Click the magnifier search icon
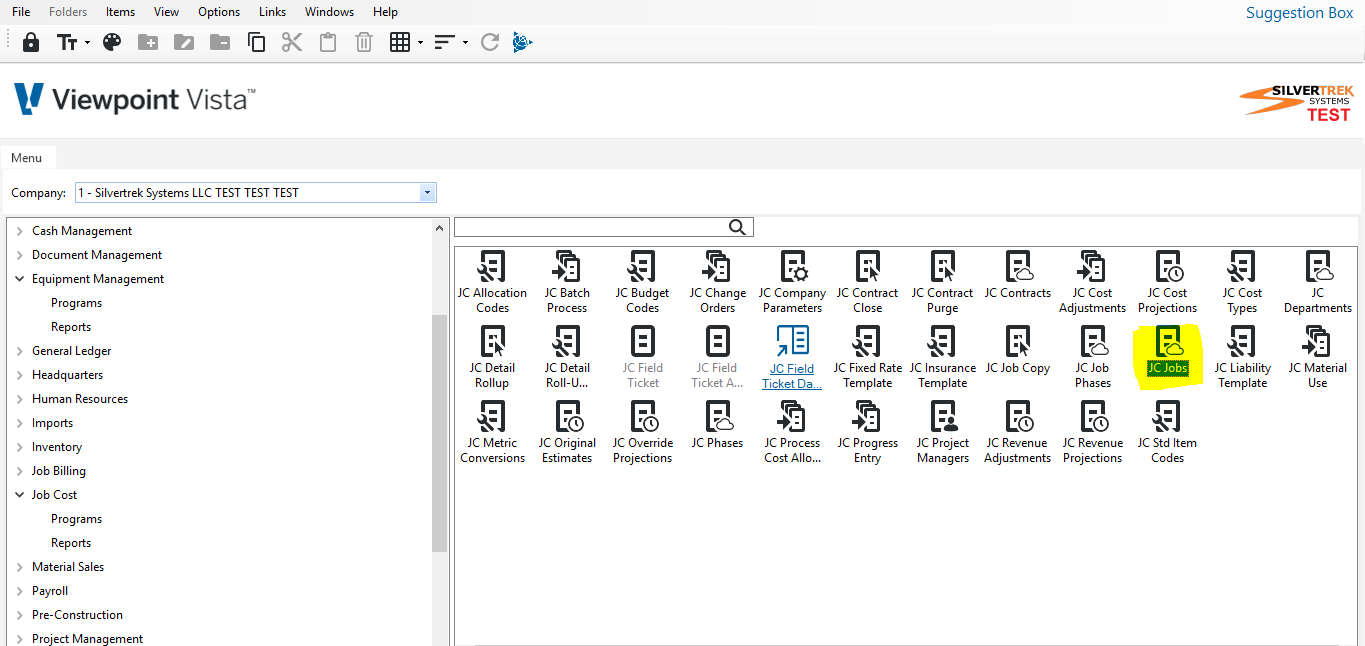The height and width of the screenshot is (646, 1365). tap(738, 227)
